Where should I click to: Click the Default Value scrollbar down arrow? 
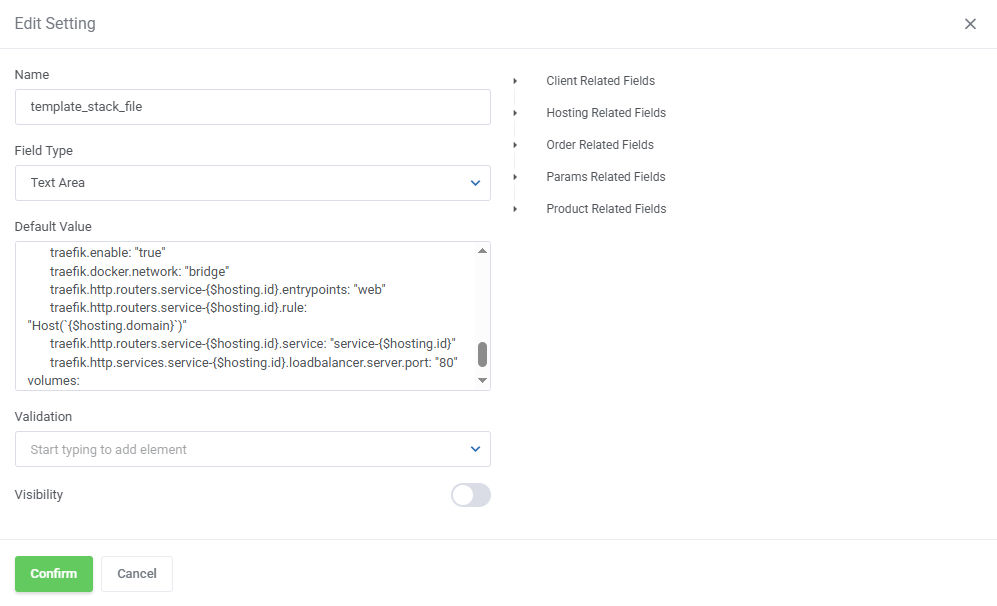[483, 380]
